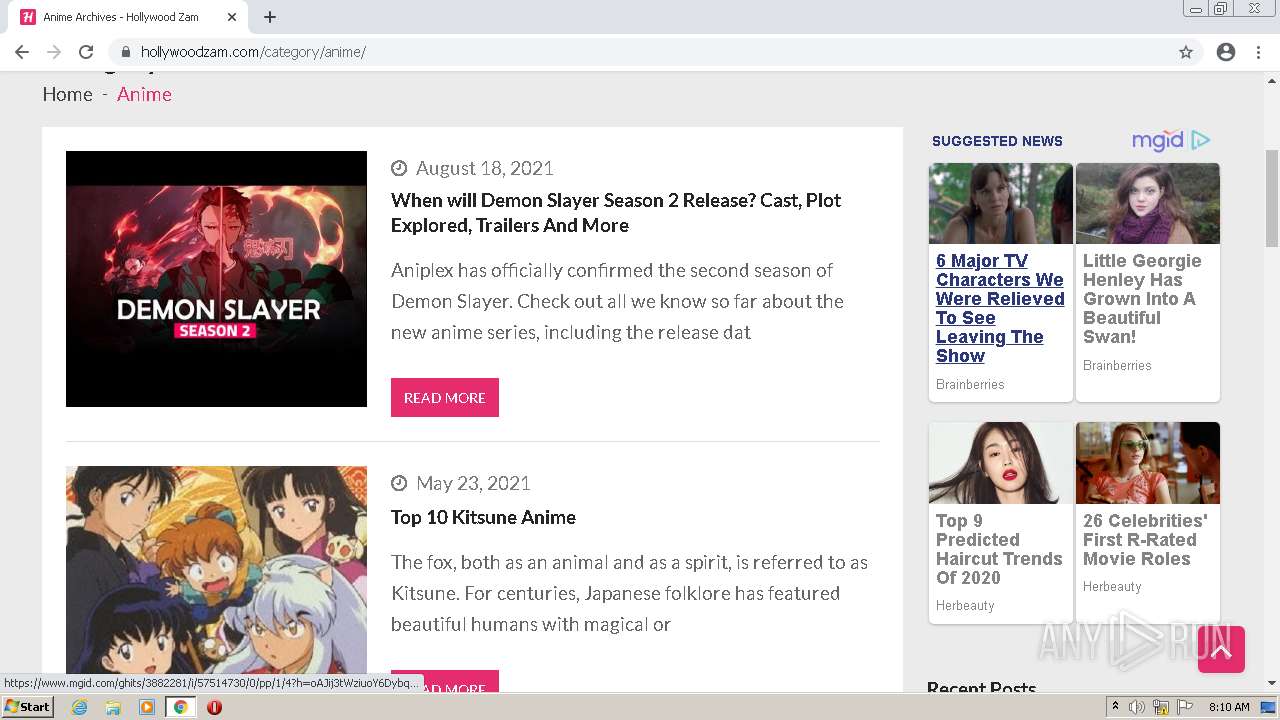1280x720 pixels.
Task: Click Brainberries source under Georgie Henley
Action: pyautogui.click(x=1117, y=365)
